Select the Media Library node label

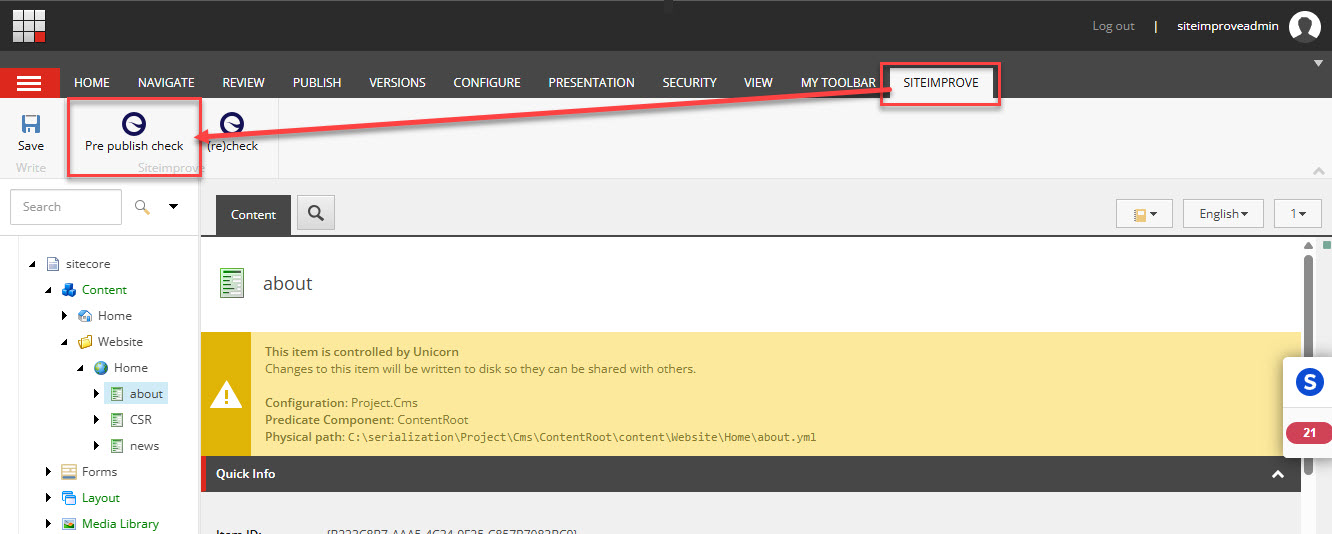tap(120, 524)
